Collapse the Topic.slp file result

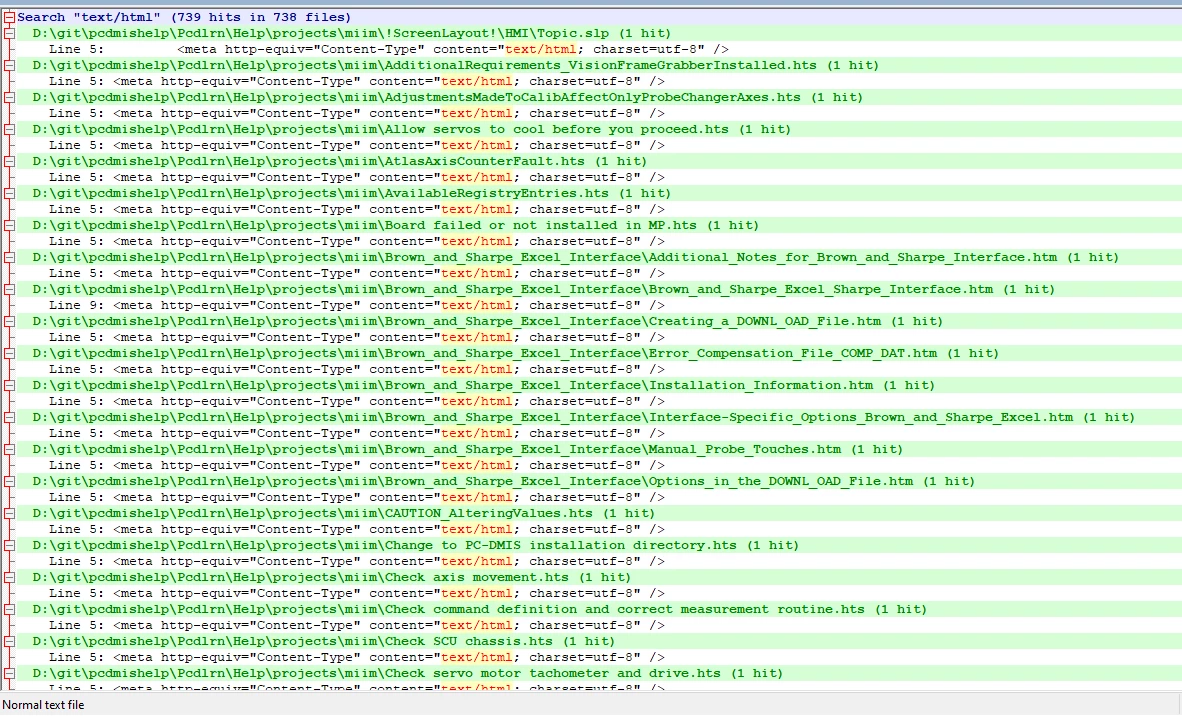(9, 33)
